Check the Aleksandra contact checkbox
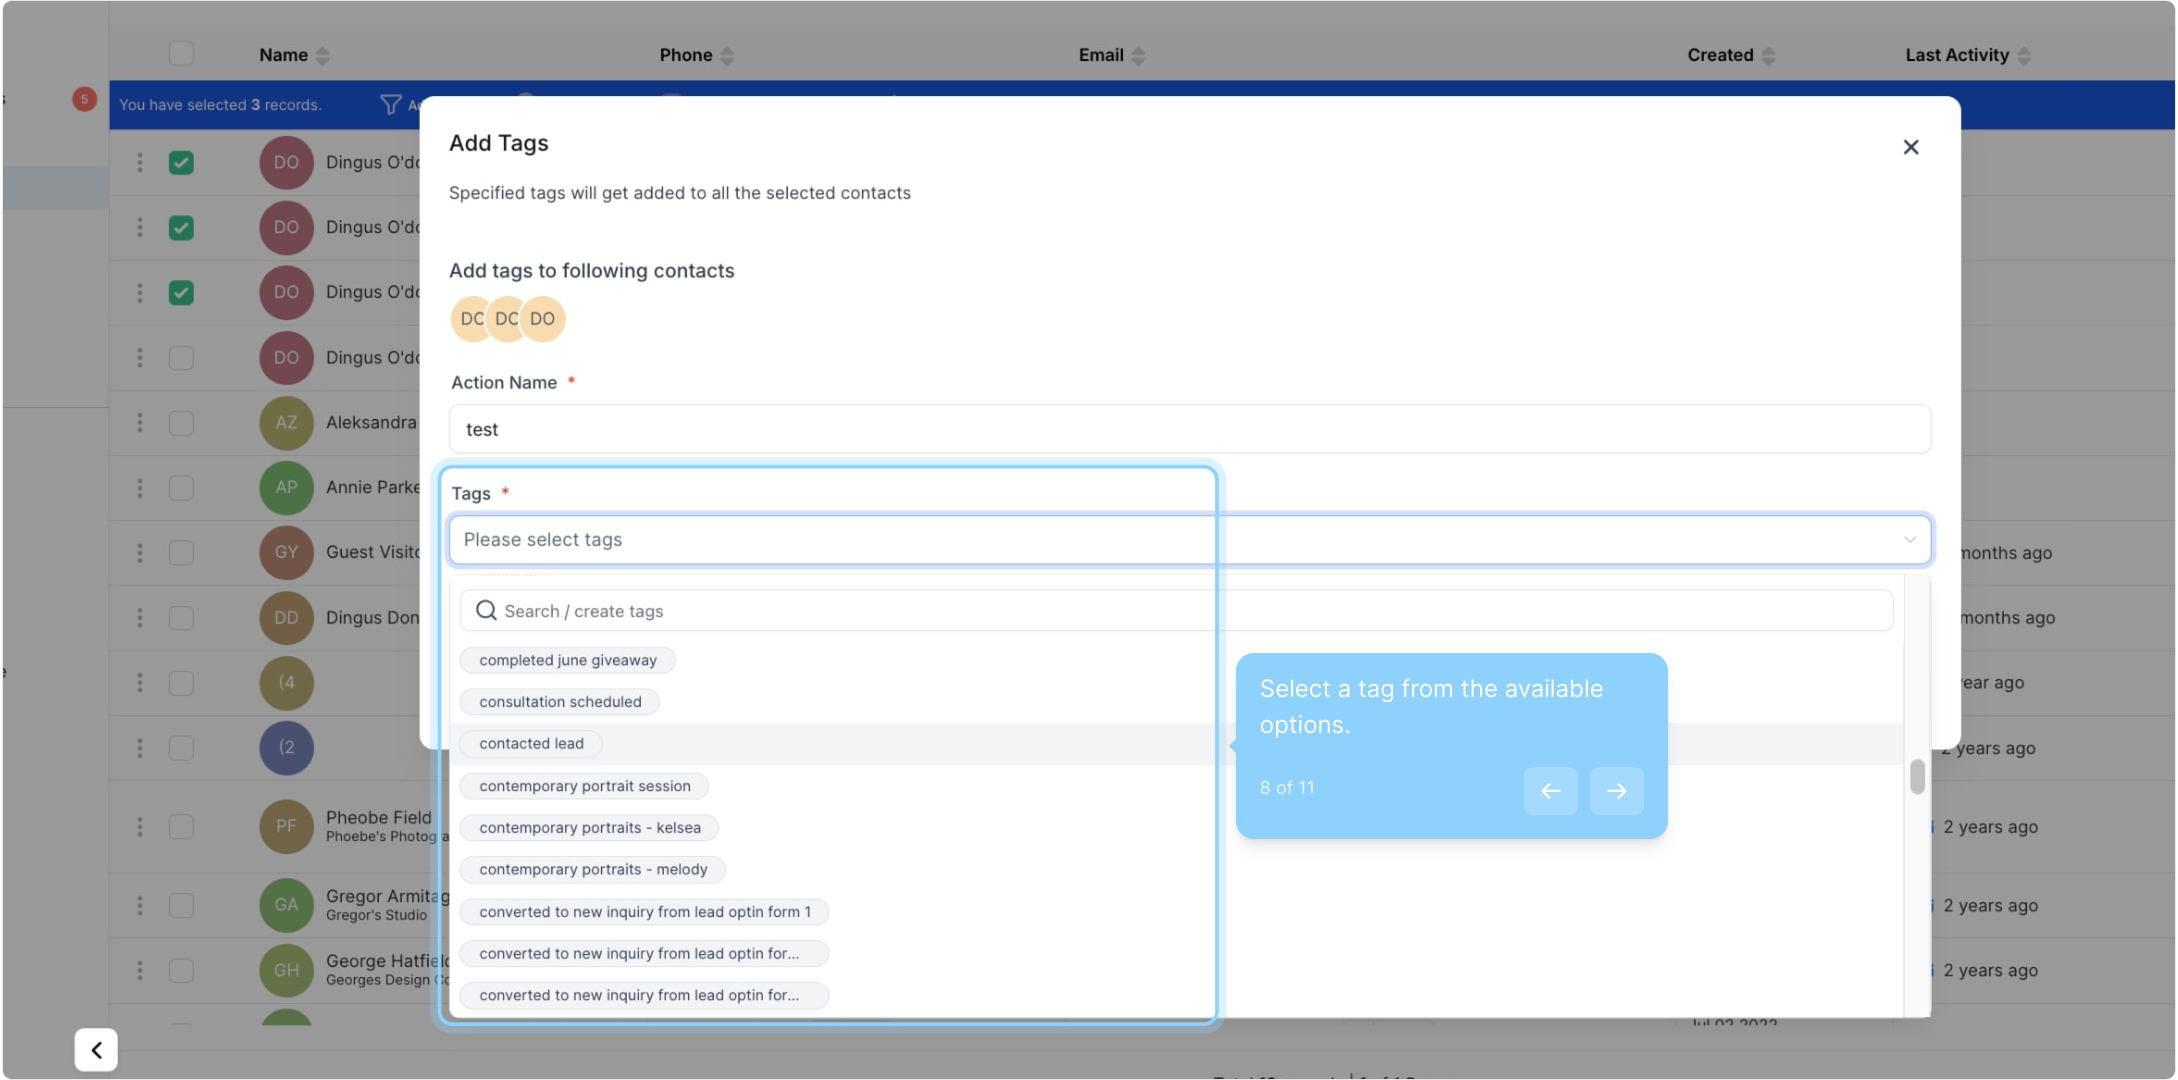 (x=181, y=422)
